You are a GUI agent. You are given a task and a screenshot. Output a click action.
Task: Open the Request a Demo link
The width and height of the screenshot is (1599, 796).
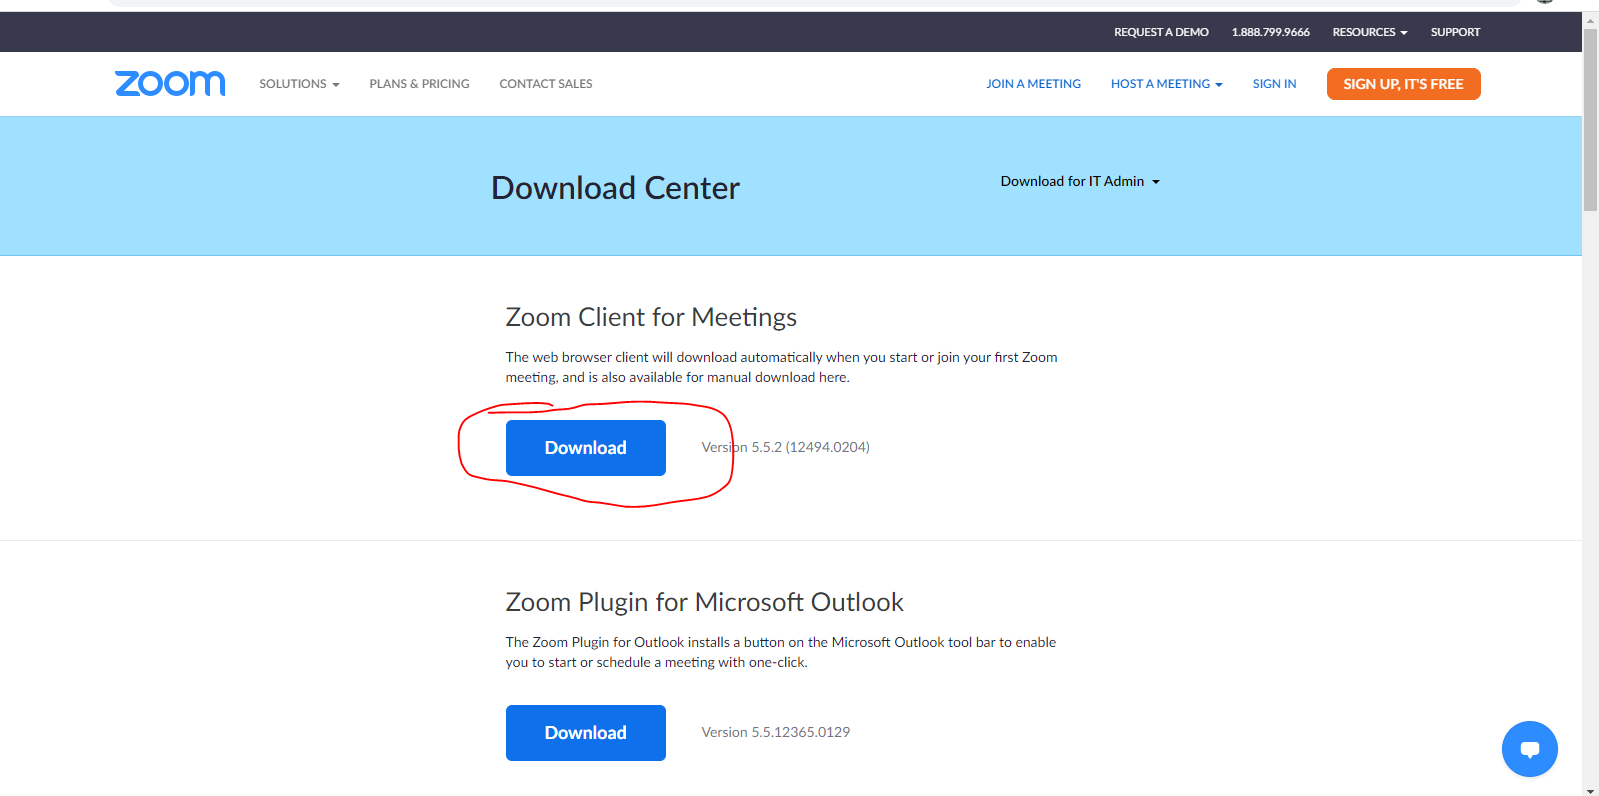click(1161, 32)
